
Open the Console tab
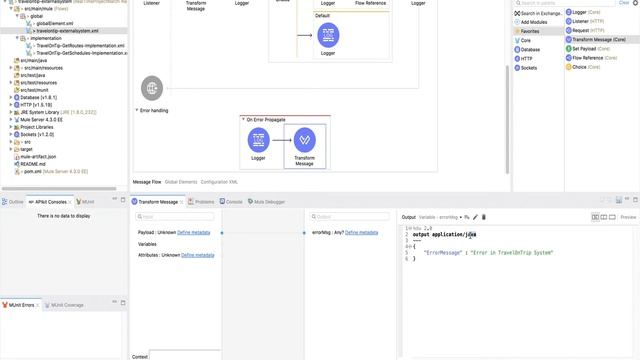click(231, 202)
